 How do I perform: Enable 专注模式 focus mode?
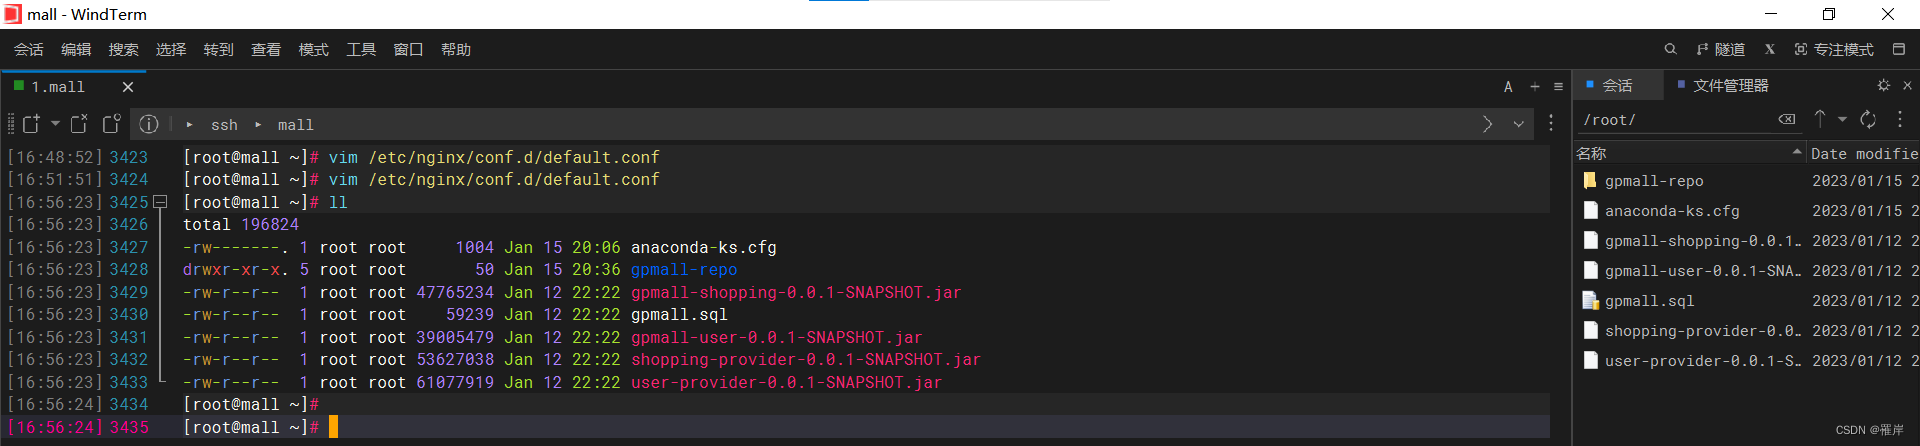pyautogui.click(x=1834, y=49)
